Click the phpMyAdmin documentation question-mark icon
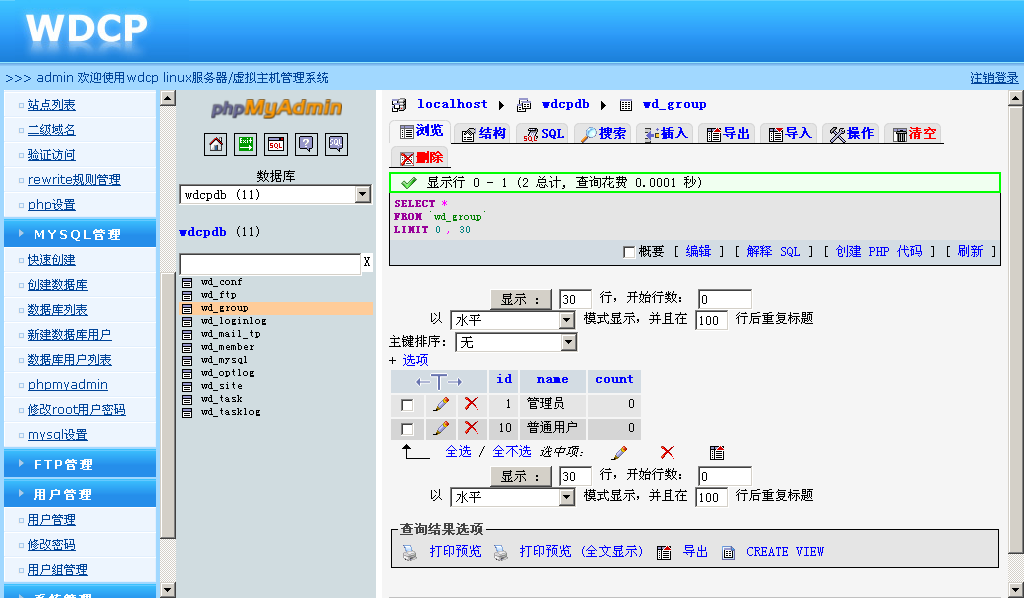Image resolution: width=1024 pixels, height=598 pixels. point(306,144)
